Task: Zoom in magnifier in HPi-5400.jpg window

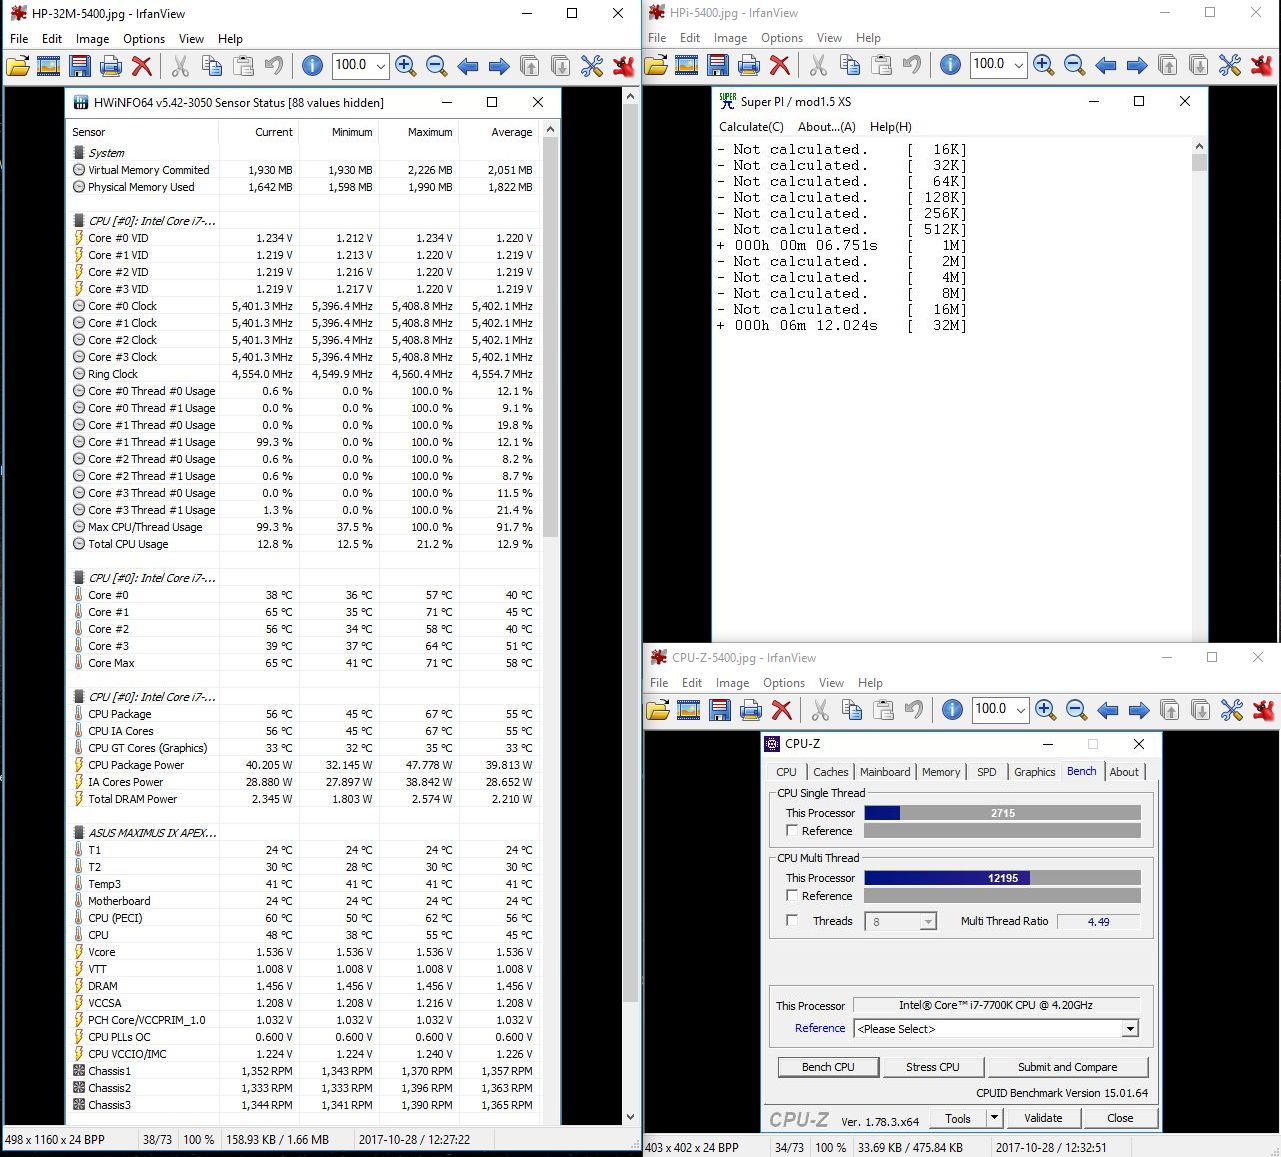Action: [x=1043, y=65]
